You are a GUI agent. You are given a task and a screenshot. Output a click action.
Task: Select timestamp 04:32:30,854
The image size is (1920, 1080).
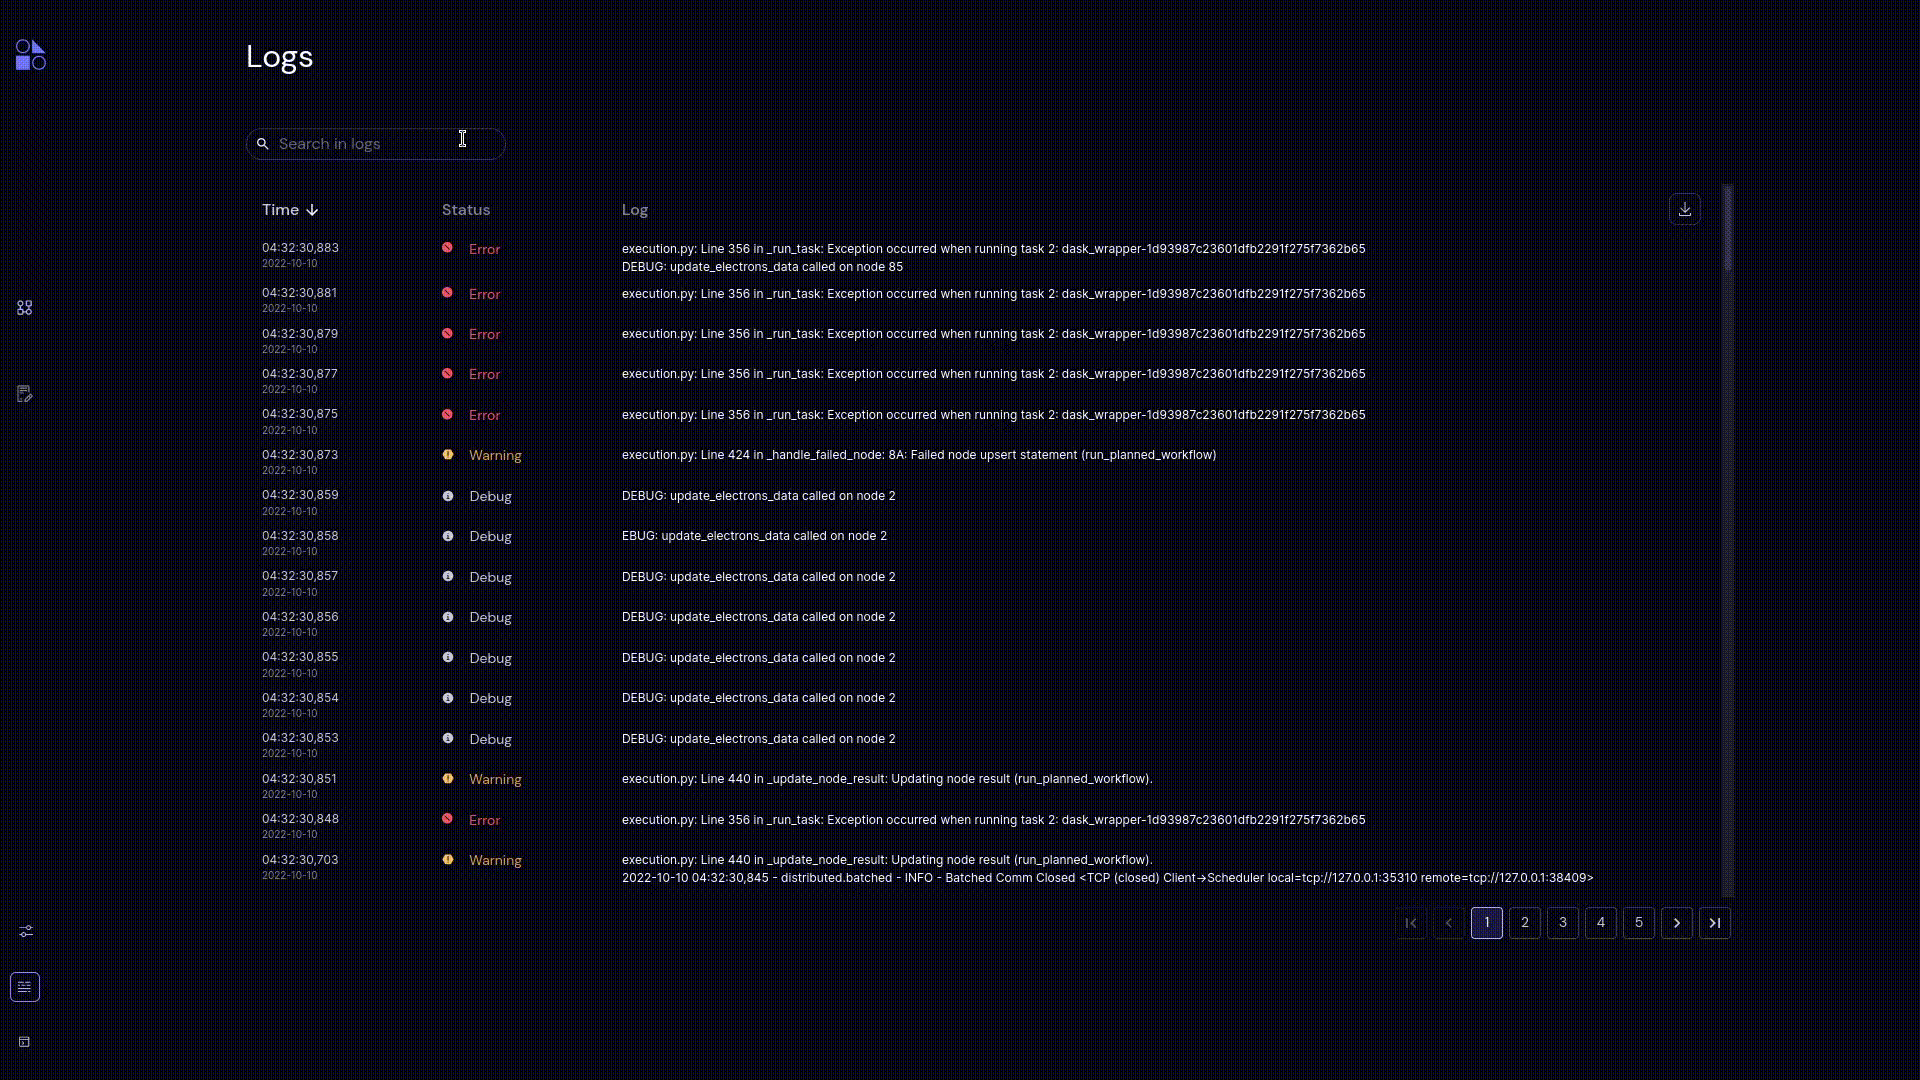[300, 698]
